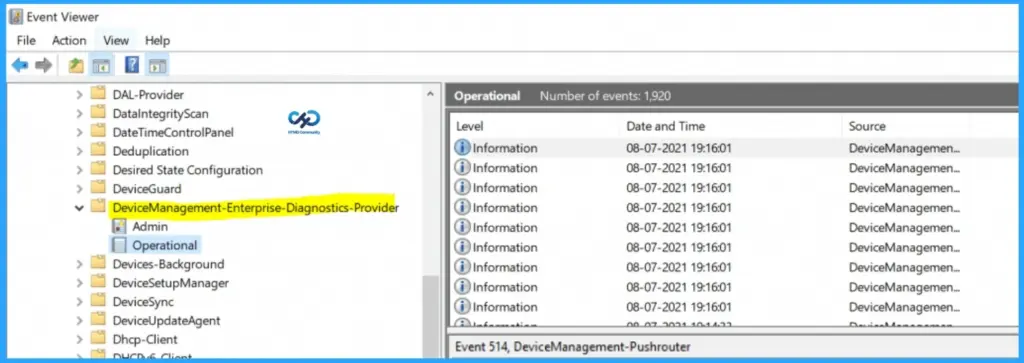
Task: Select the Admin log in the tree
Action: [x=150, y=227]
